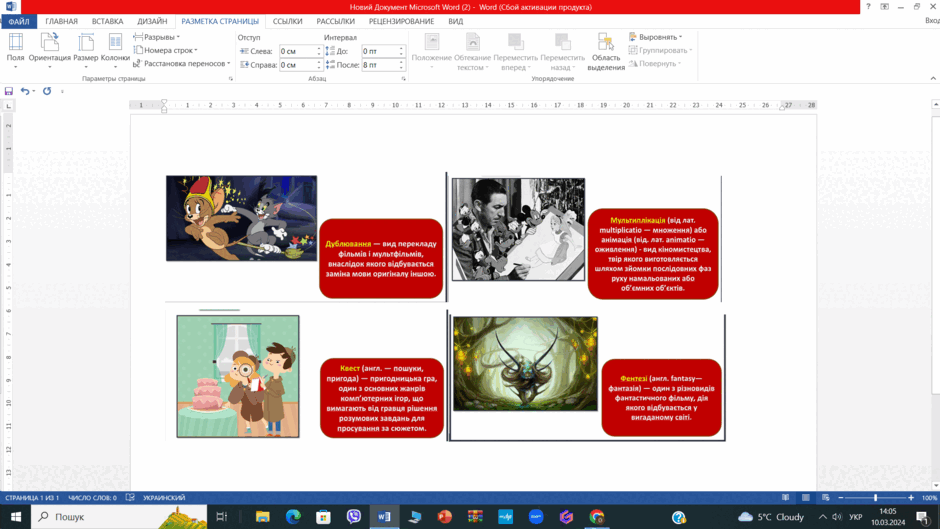Select the detective kids cake illustration
This screenshot has width=940, height=529.
238,376
